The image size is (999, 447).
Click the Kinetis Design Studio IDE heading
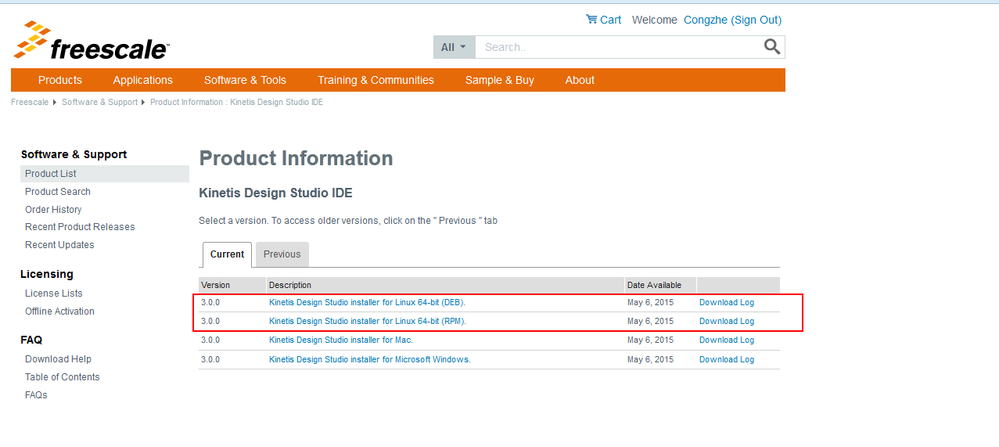pos(276,193)
